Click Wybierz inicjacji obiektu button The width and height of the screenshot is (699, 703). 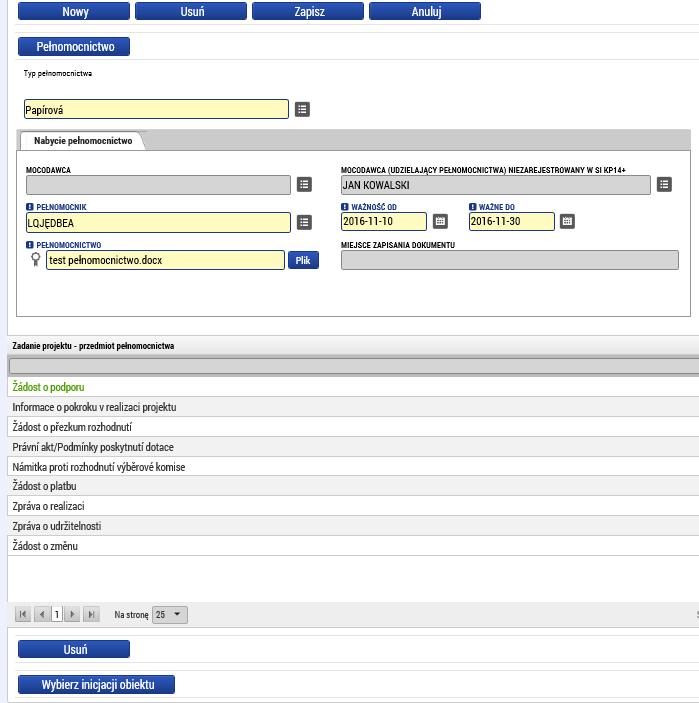[x=96, y=685]
